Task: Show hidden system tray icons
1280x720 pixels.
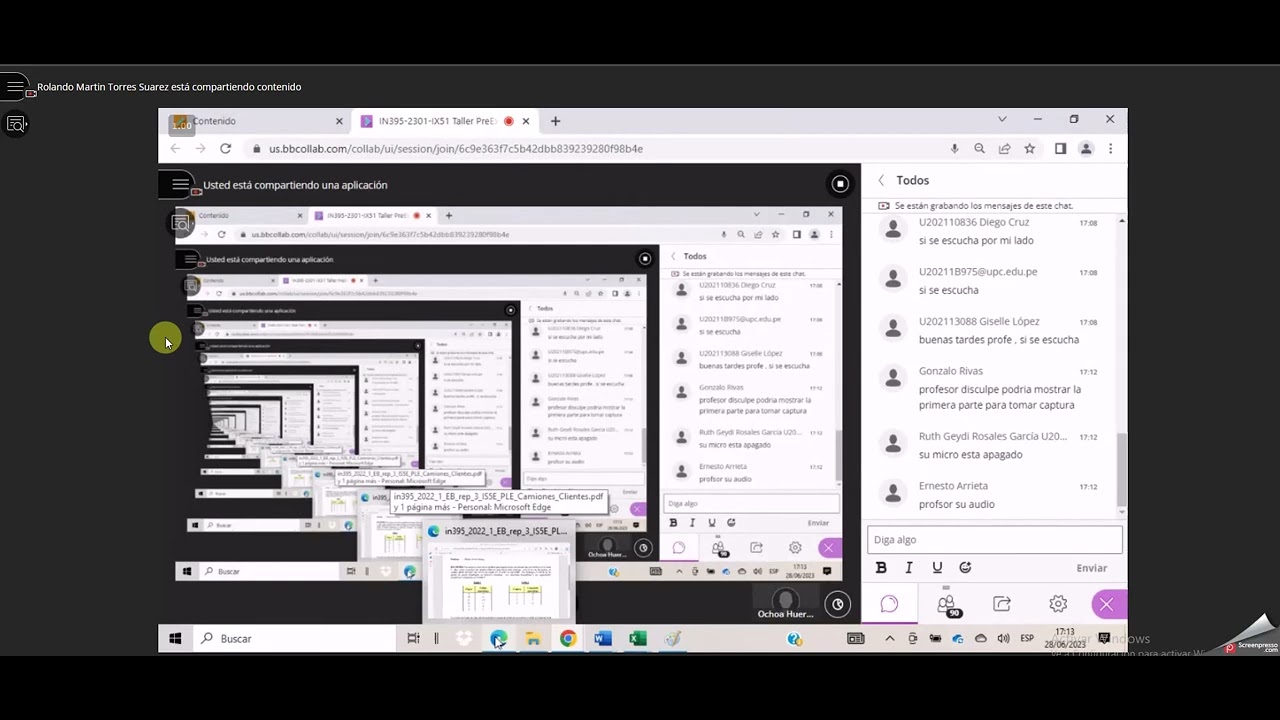Action: [x=889, y=638]
